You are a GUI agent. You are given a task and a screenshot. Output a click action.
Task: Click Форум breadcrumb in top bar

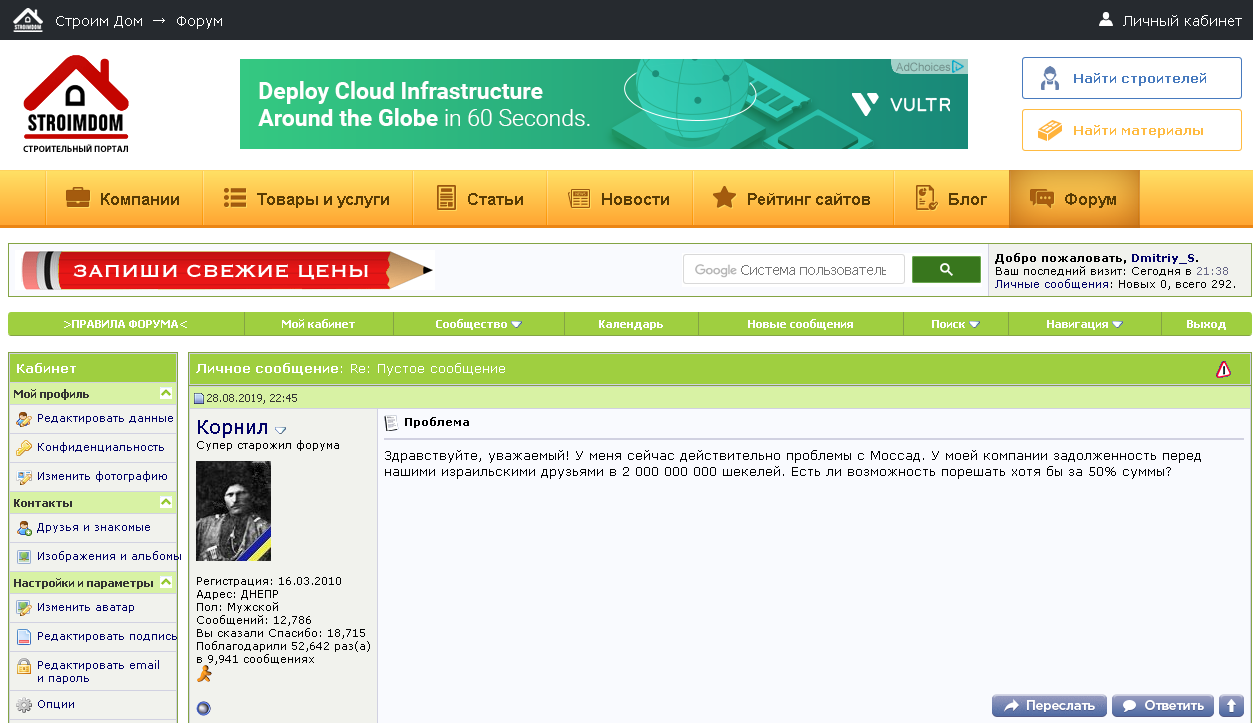(x=199, y=20)
